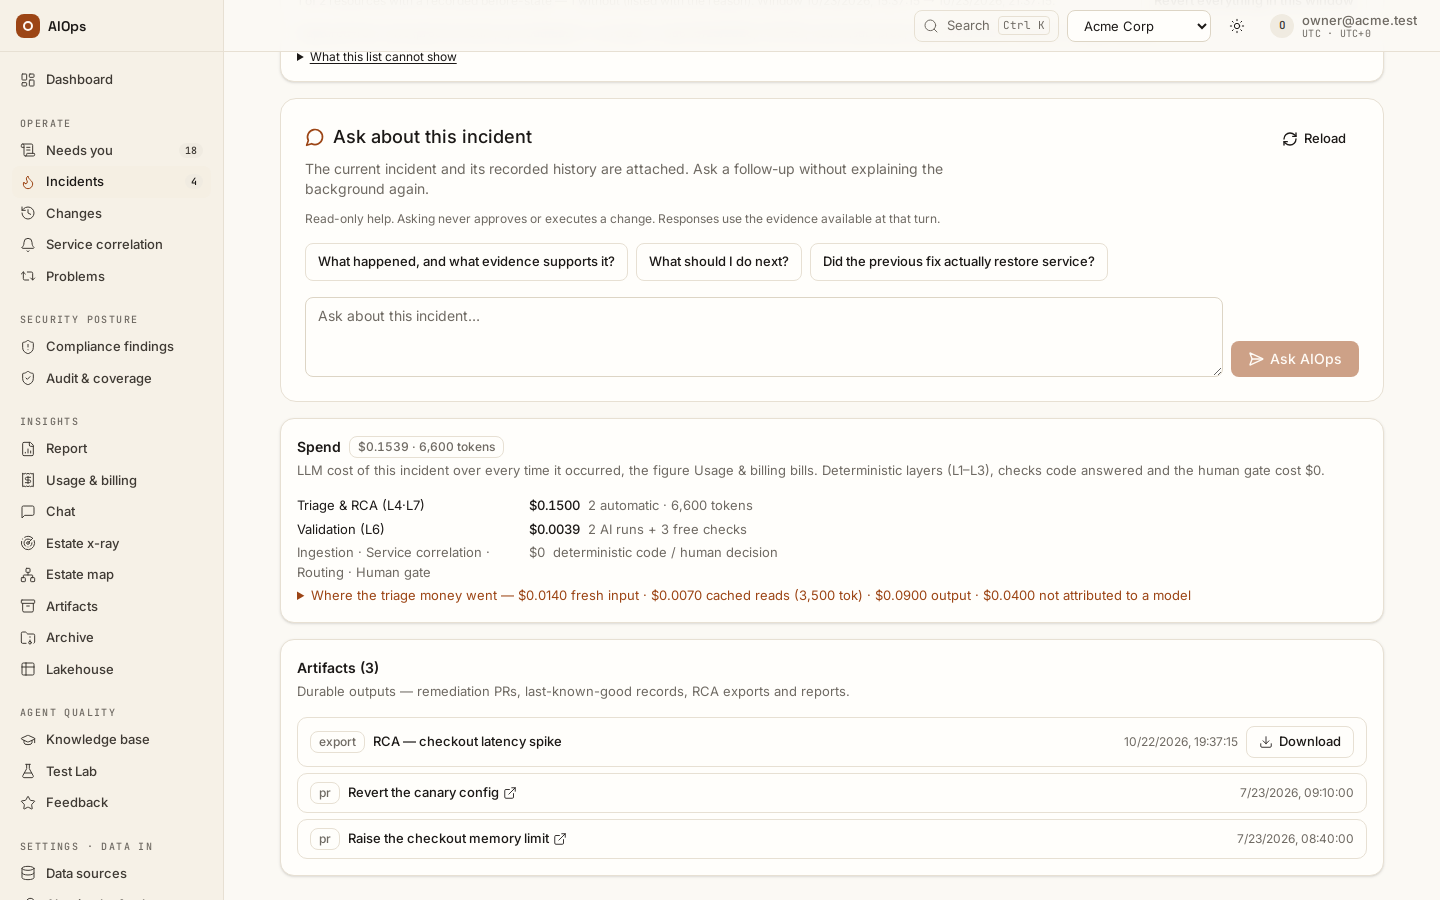Click the Reload button
1440x900 pixels.
[1314, 139]
